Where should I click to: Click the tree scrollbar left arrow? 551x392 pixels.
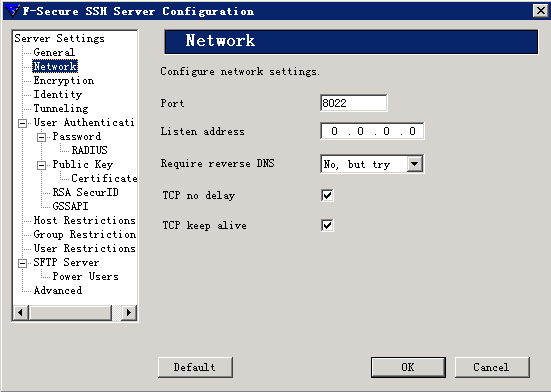(x=21, y=312)
